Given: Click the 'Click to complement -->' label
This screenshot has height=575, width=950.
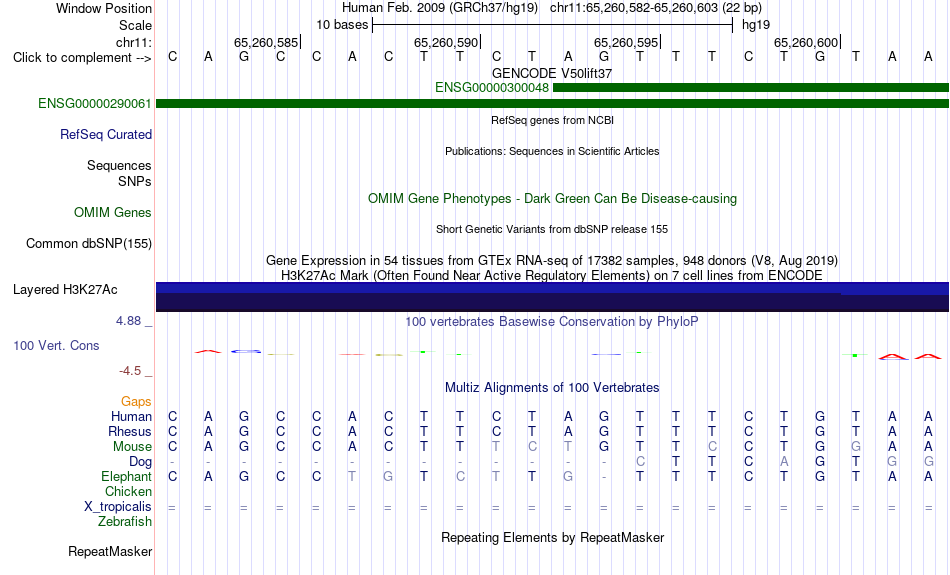Looking at the screenshot, I should click(82, 58).
